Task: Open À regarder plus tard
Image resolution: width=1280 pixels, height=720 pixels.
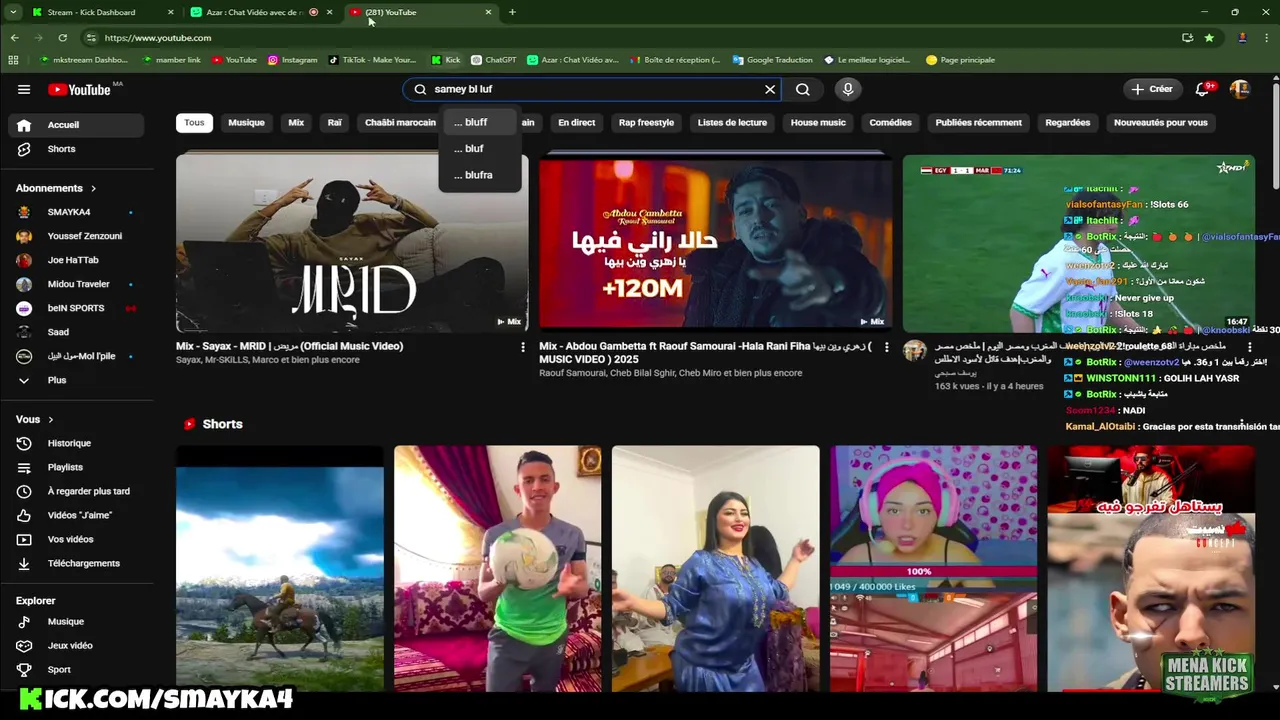Action: pos(76,491)
